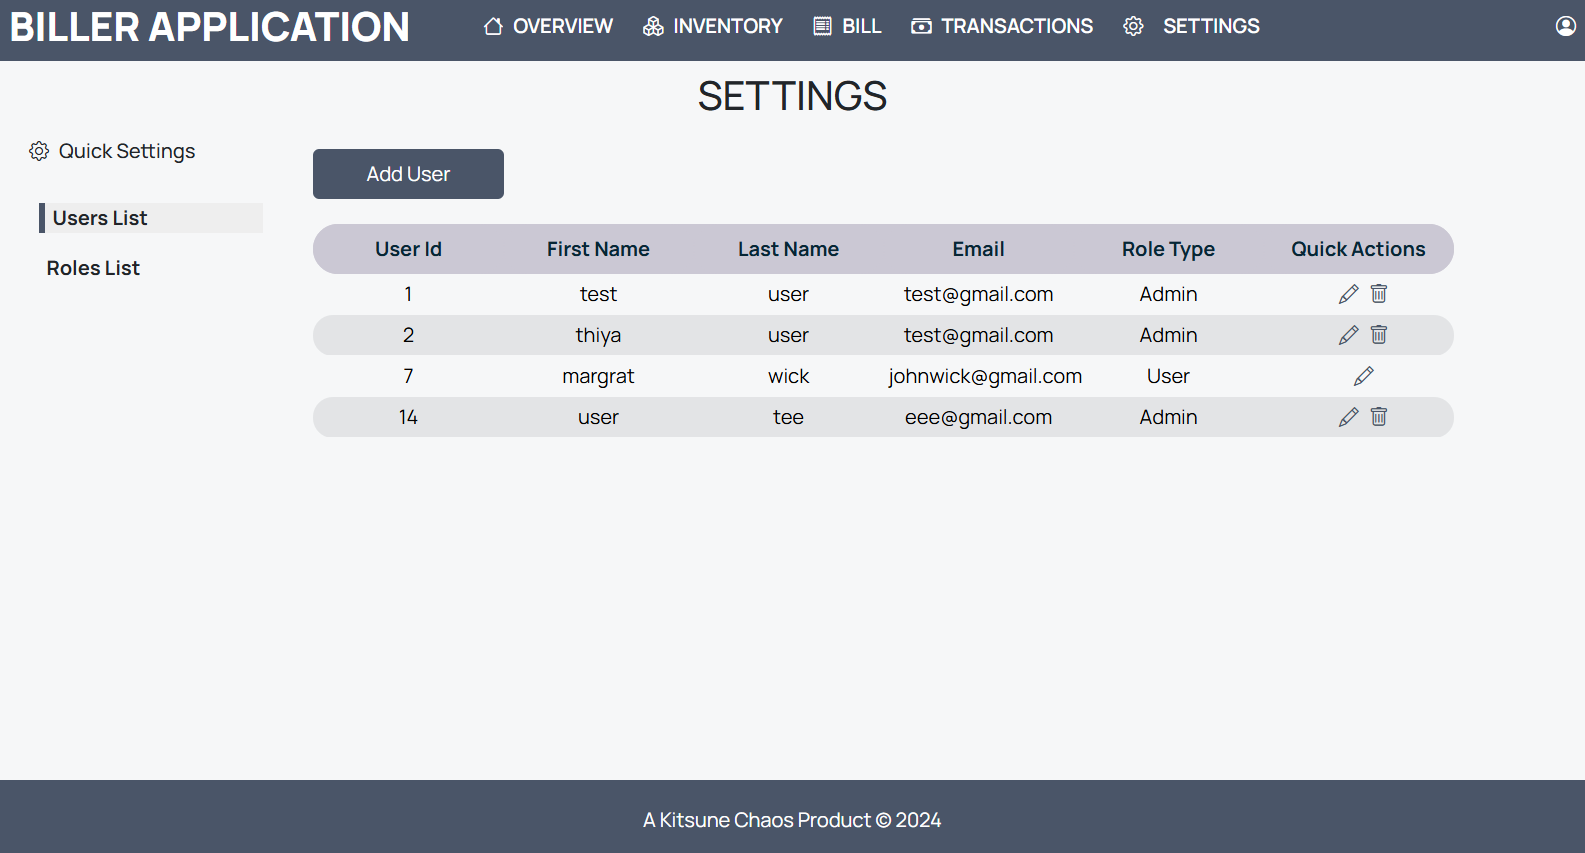Select Users List in the sidebar

coord(100,218)
